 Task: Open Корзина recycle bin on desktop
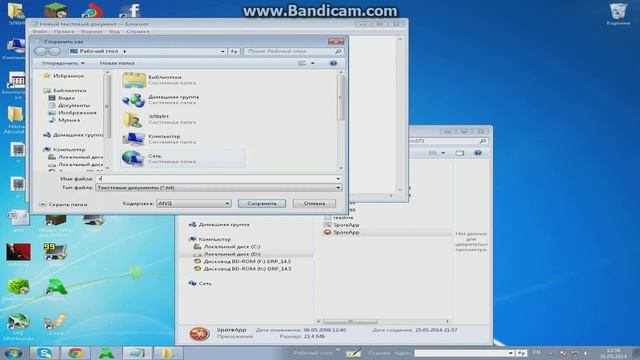pyautogui.click(x=618, y=14)
